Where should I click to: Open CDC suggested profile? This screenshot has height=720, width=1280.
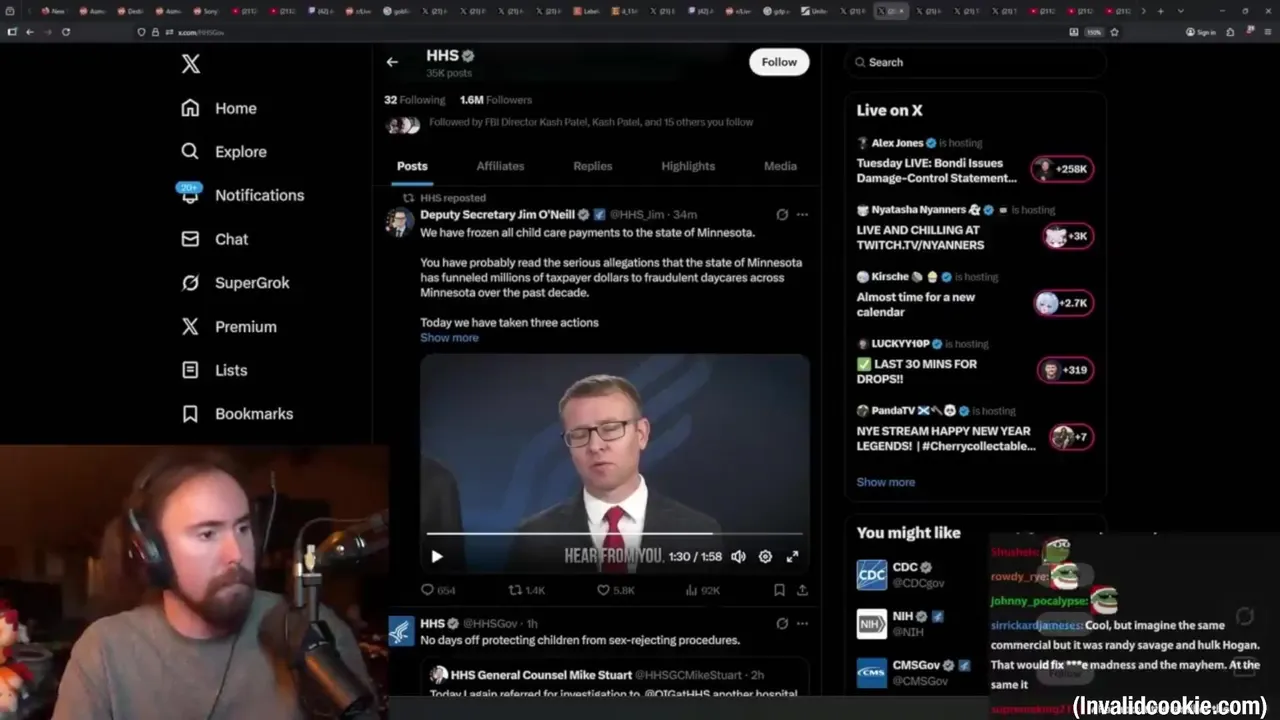[x=905, y=575]
